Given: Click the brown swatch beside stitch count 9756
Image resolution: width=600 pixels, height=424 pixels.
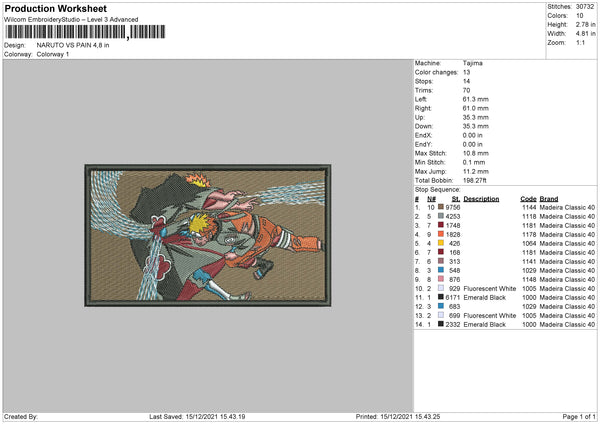Looking at the screenshot, I should click(x=441, y=207).
